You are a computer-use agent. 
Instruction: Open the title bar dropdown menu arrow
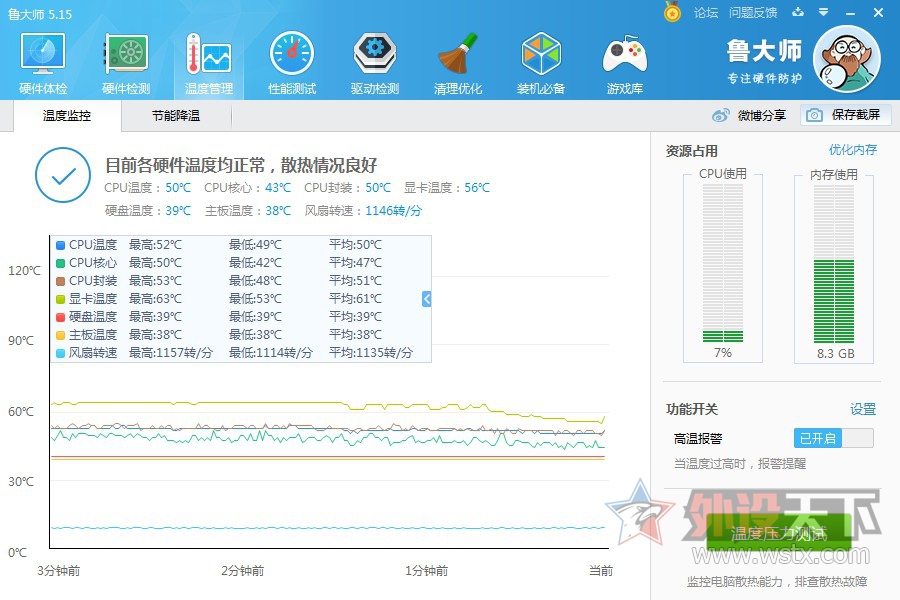coord(824,12)
